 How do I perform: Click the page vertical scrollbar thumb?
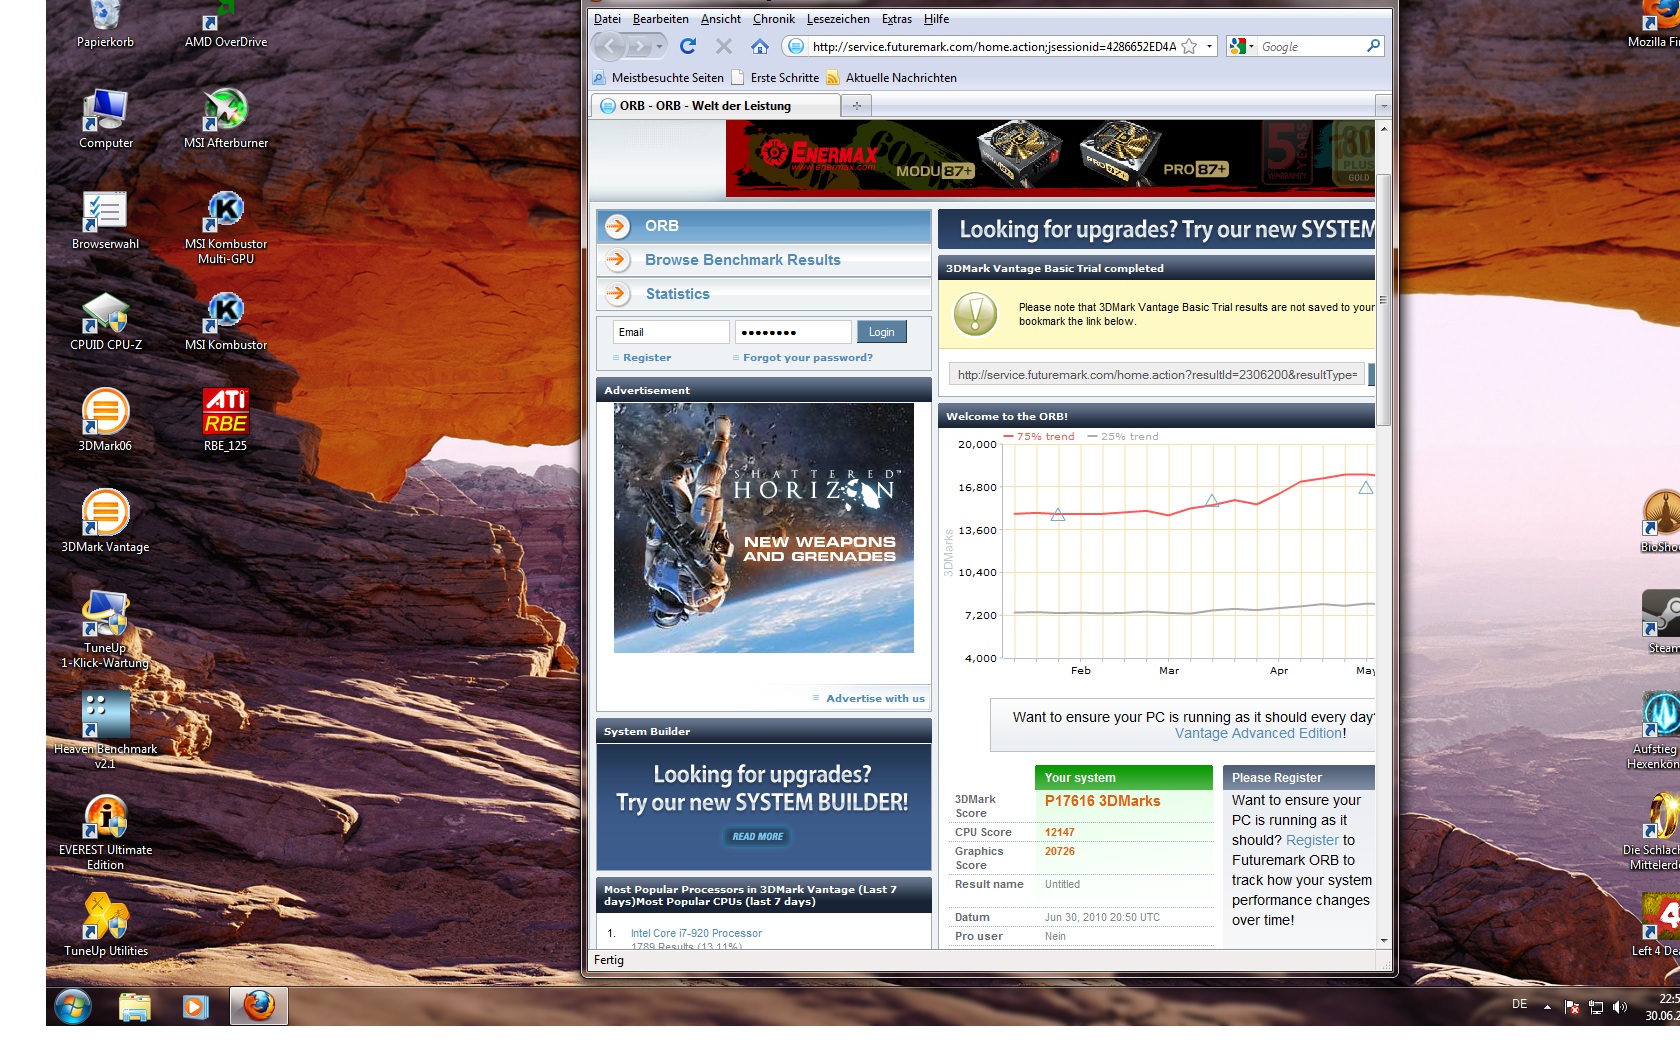pos(1384,300)
